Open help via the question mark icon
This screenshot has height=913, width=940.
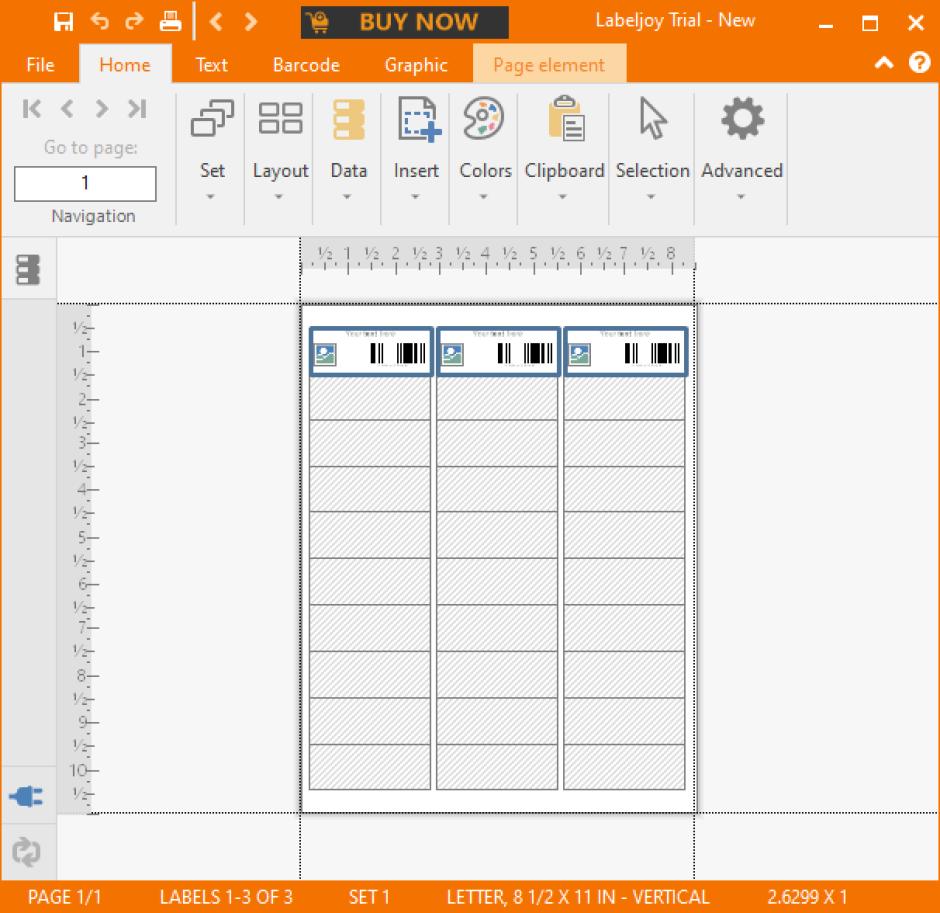coord(919,62)
